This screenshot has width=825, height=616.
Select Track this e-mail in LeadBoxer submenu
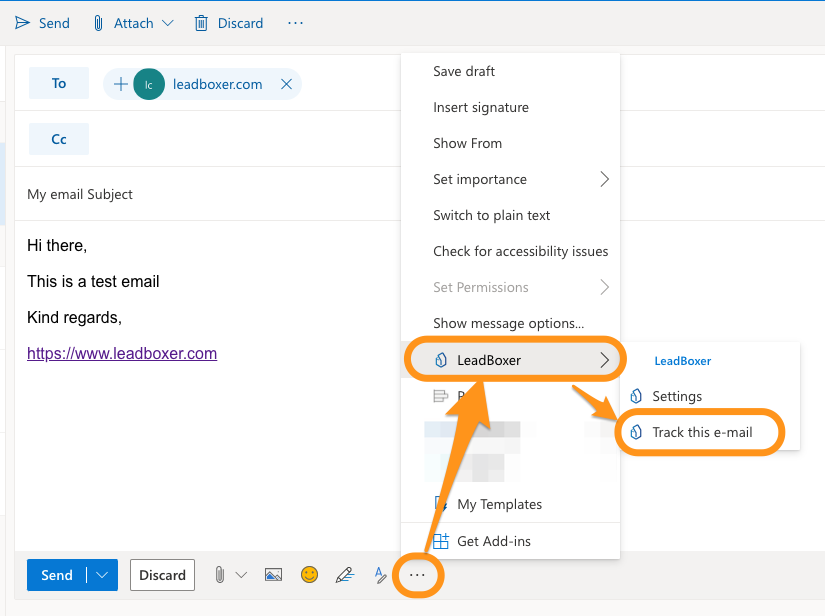pos(701,433)
